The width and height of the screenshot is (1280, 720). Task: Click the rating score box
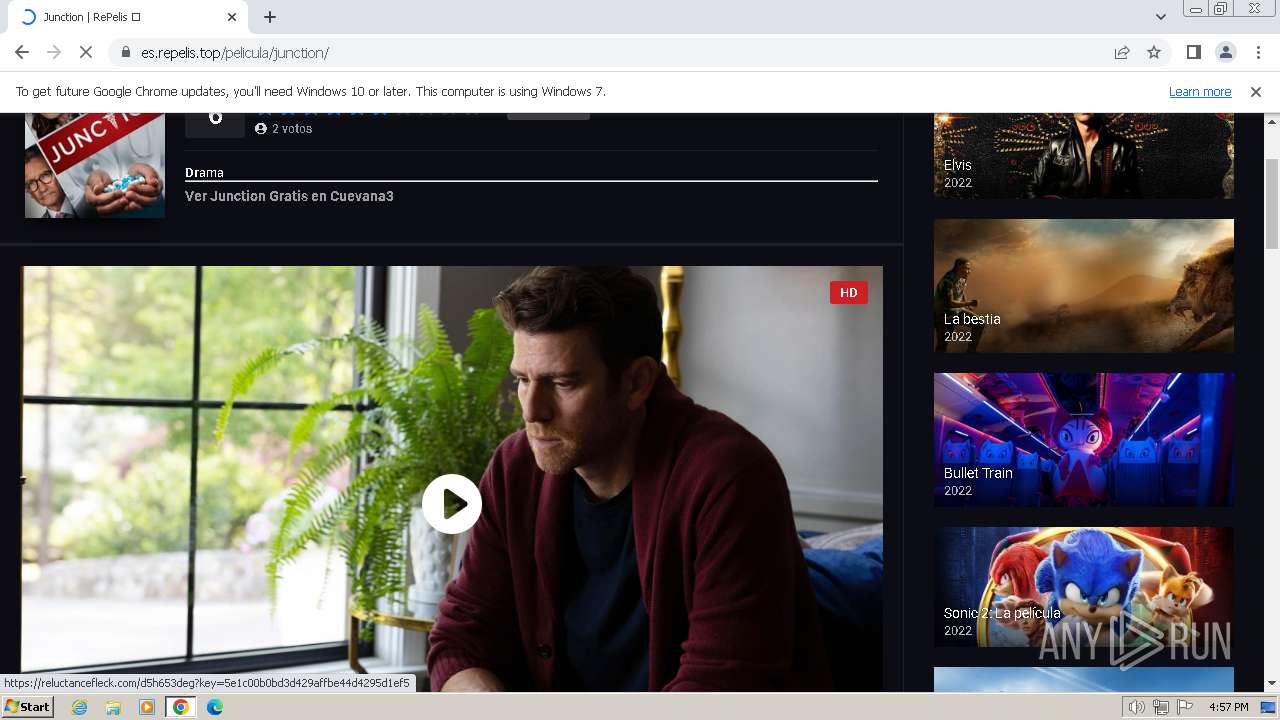215,124
